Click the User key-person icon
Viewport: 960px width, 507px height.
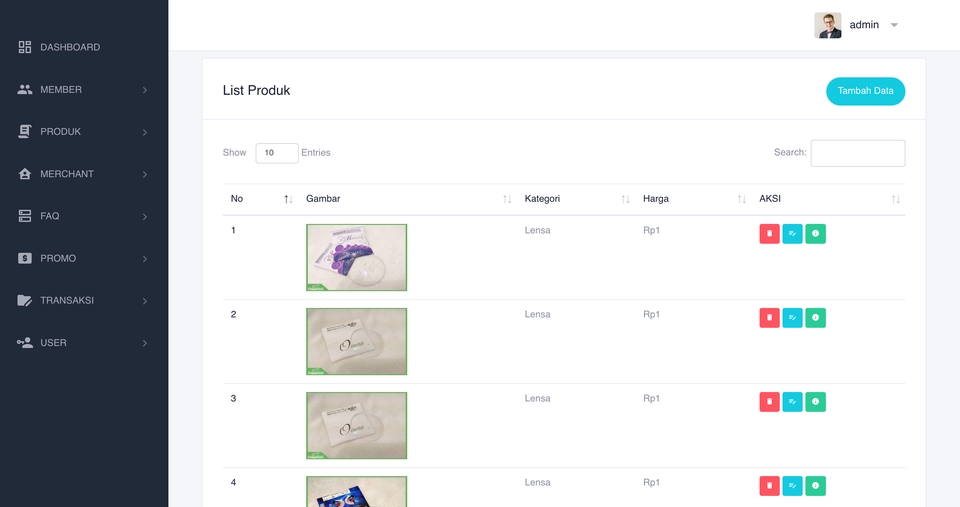[x=24, y=343]
